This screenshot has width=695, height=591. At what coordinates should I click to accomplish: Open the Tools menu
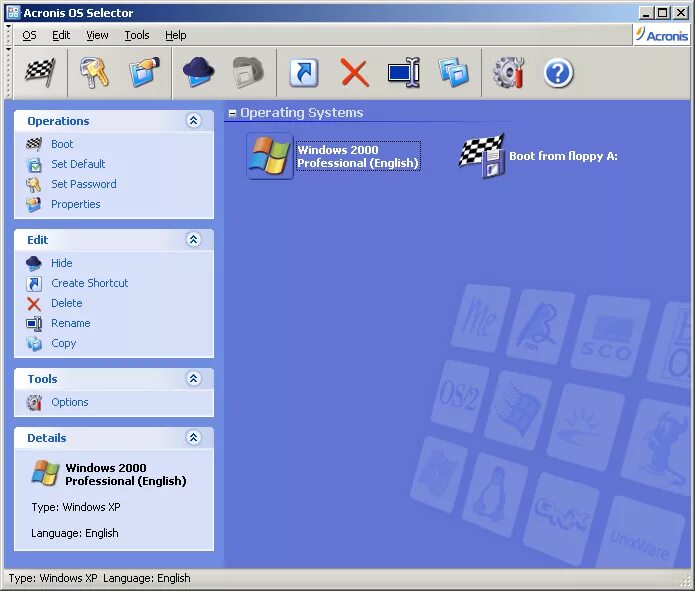[x=137, y=35]
